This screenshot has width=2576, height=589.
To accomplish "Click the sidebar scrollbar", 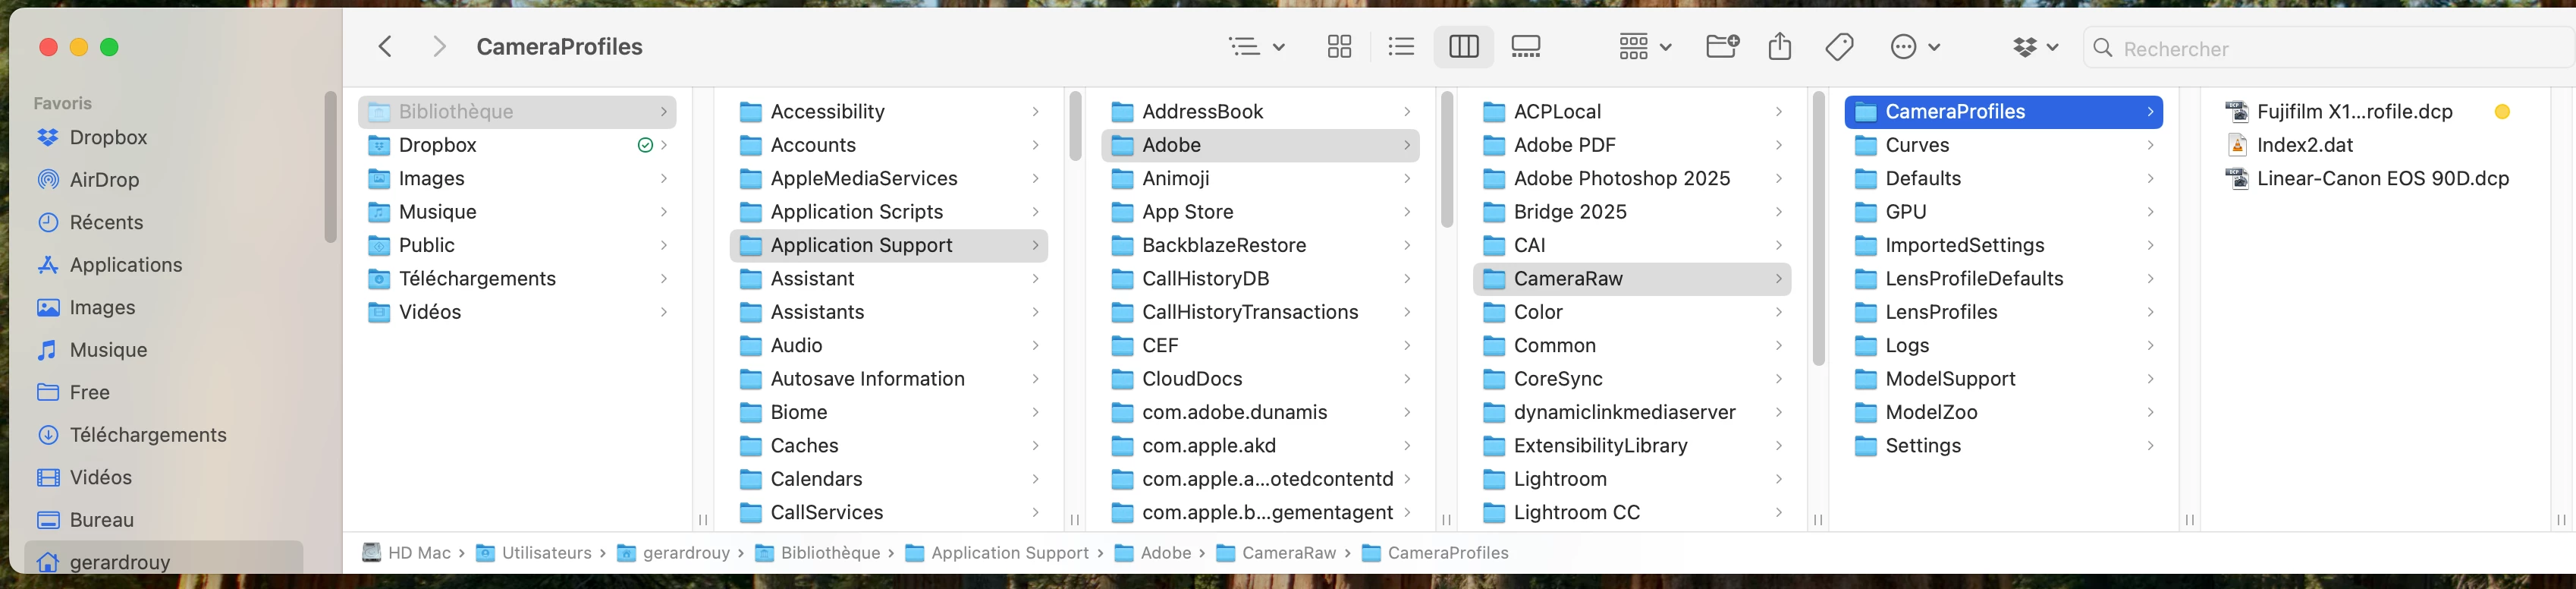I will click(x=331, y=167).
